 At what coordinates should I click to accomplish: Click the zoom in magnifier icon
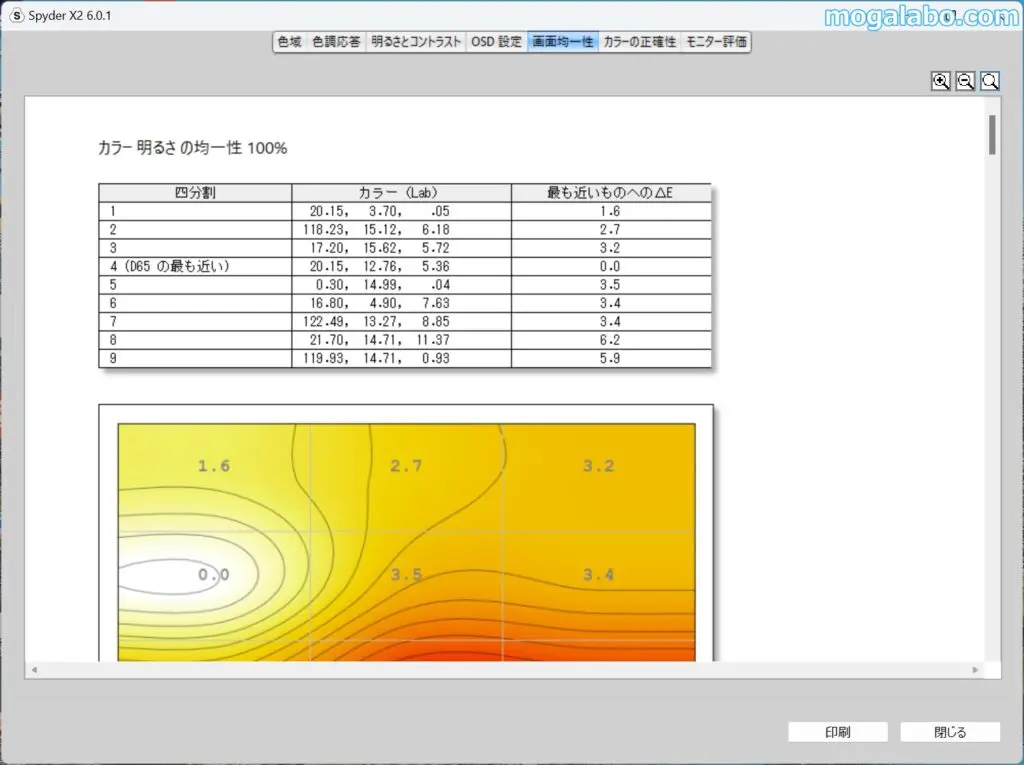[940, 82]
